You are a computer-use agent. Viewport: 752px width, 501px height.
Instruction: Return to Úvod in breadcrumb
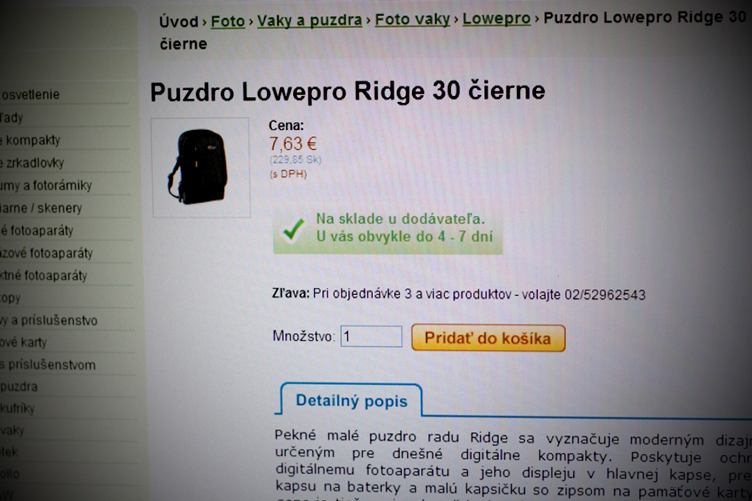click(178, 22)
